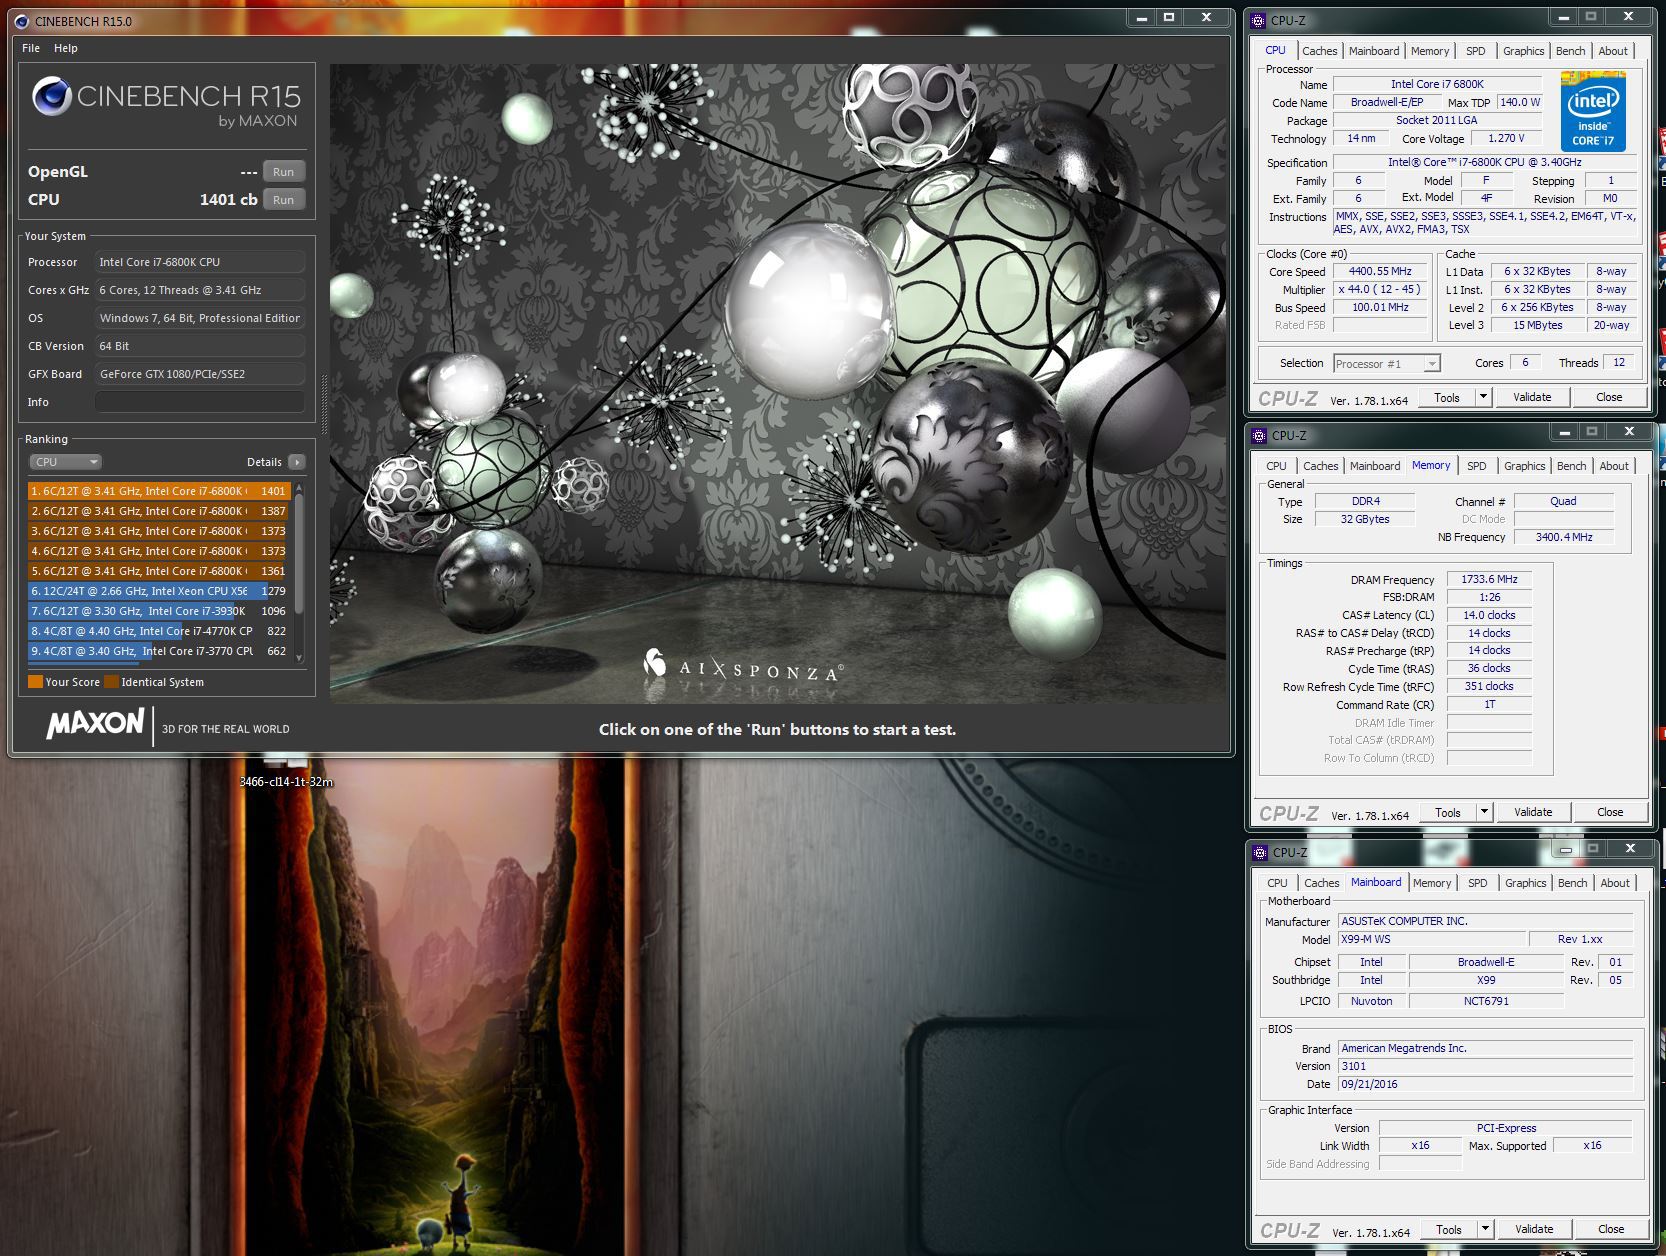Click title bar icon of CPU-Z window showing Mainboard tab
This screenshot has height=1256, width=1666.
pos(1261,852)
